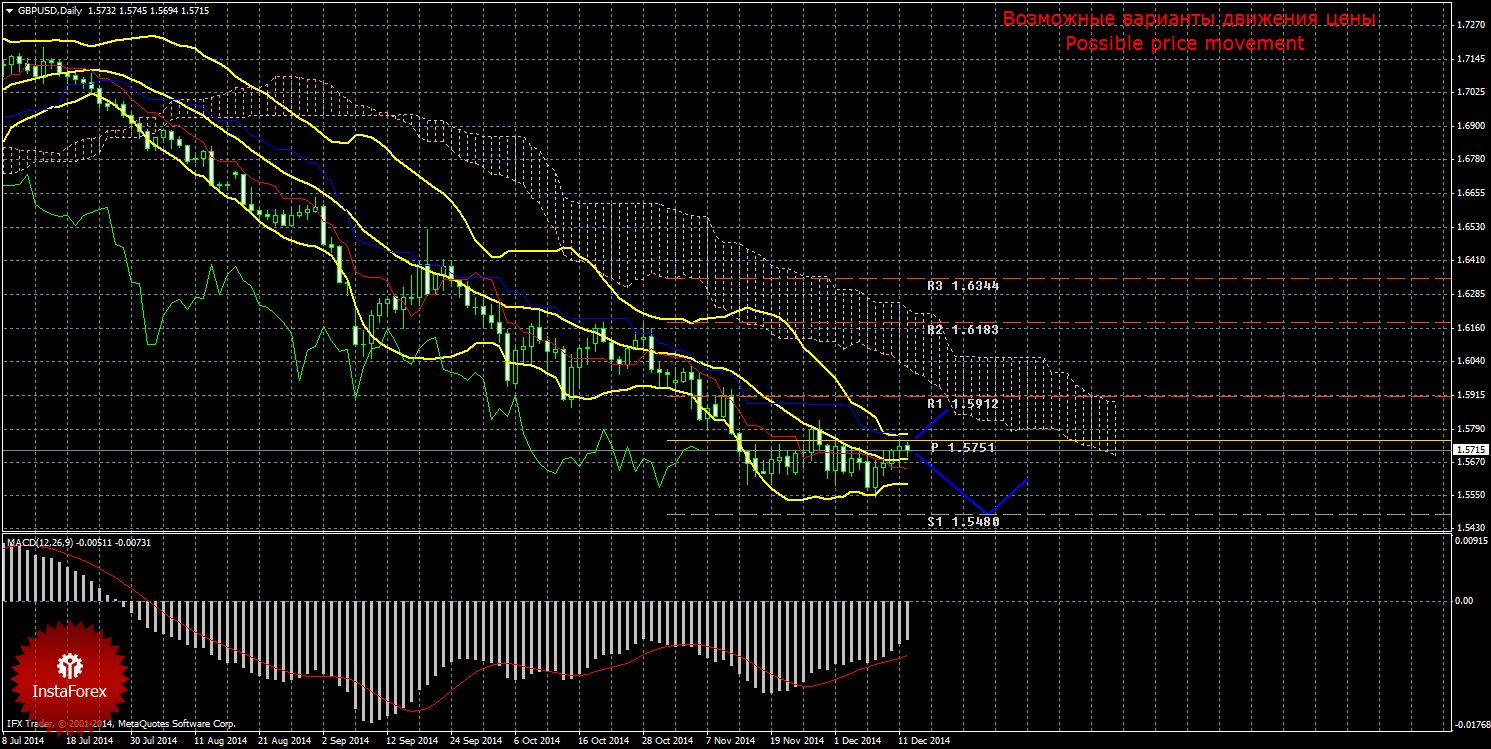Click the R2 1.6183 resistance label
Screen dimensions: 1491x749
click(962, 329)
